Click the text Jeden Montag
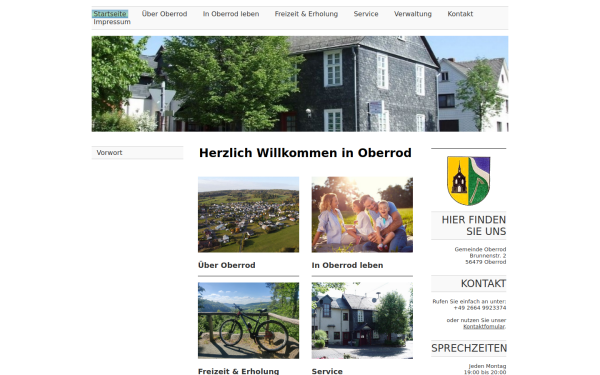 click(487, 366)
